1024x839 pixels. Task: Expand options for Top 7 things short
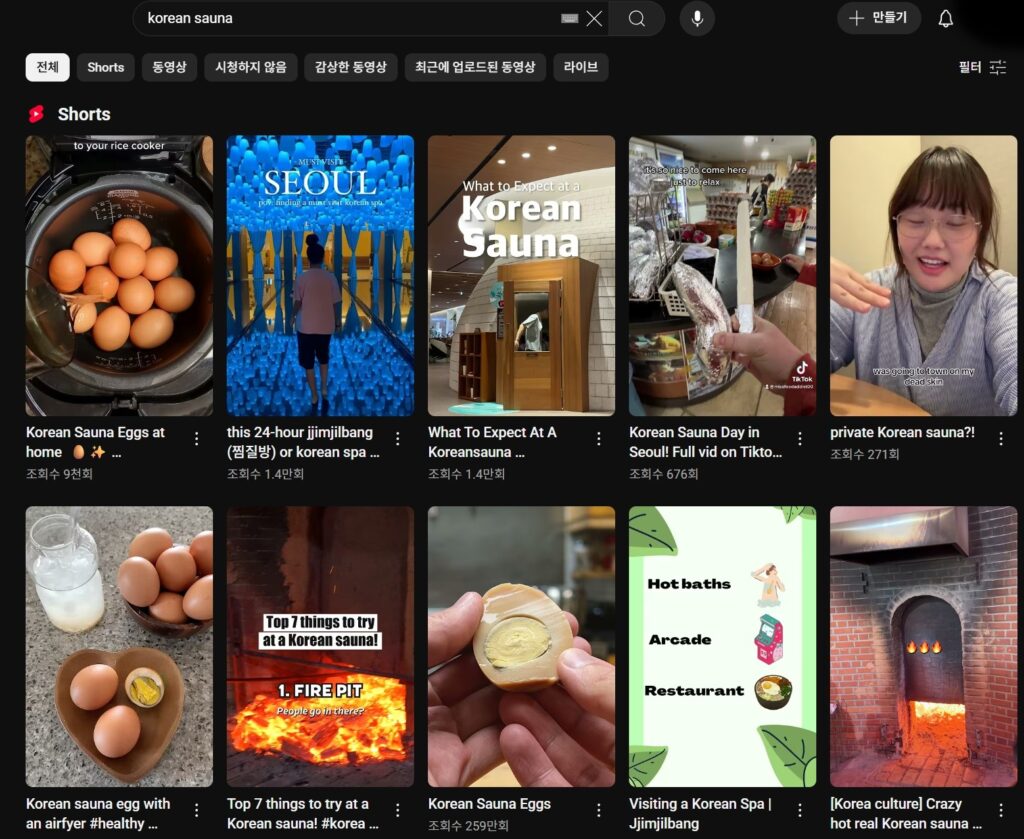coord(397,810)
